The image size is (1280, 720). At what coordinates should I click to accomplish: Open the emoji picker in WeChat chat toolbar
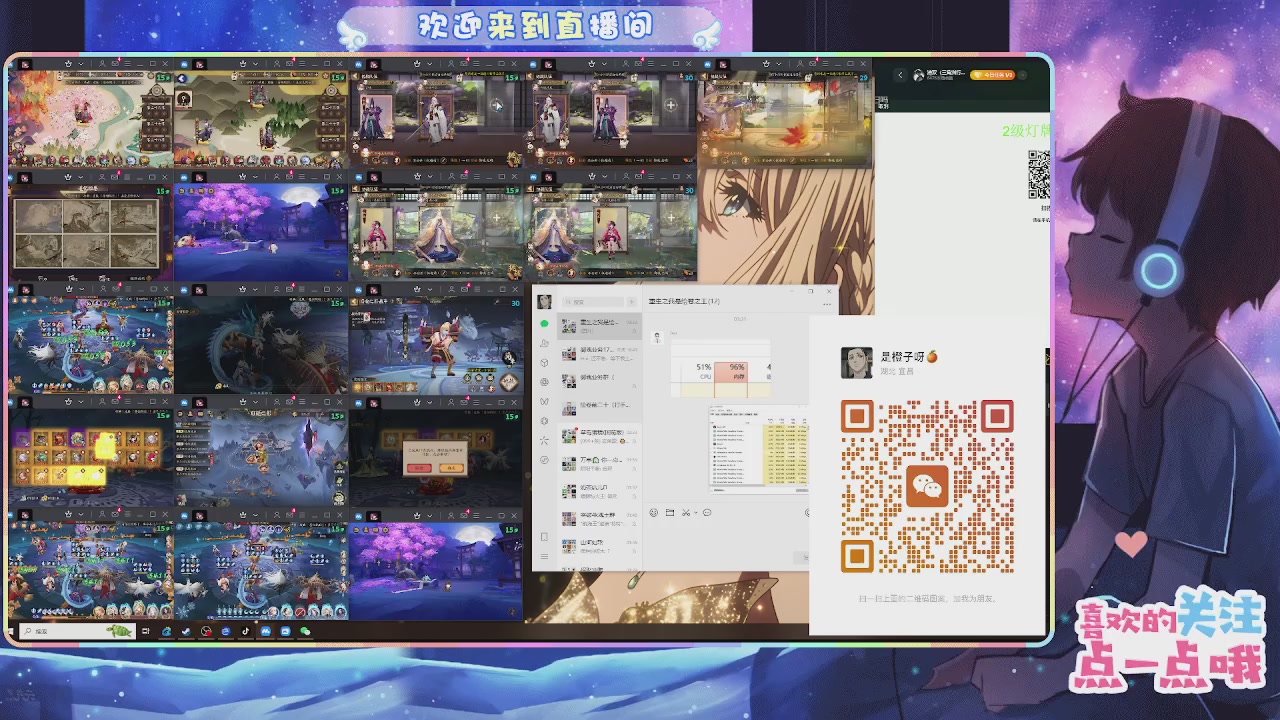(654, 512)
